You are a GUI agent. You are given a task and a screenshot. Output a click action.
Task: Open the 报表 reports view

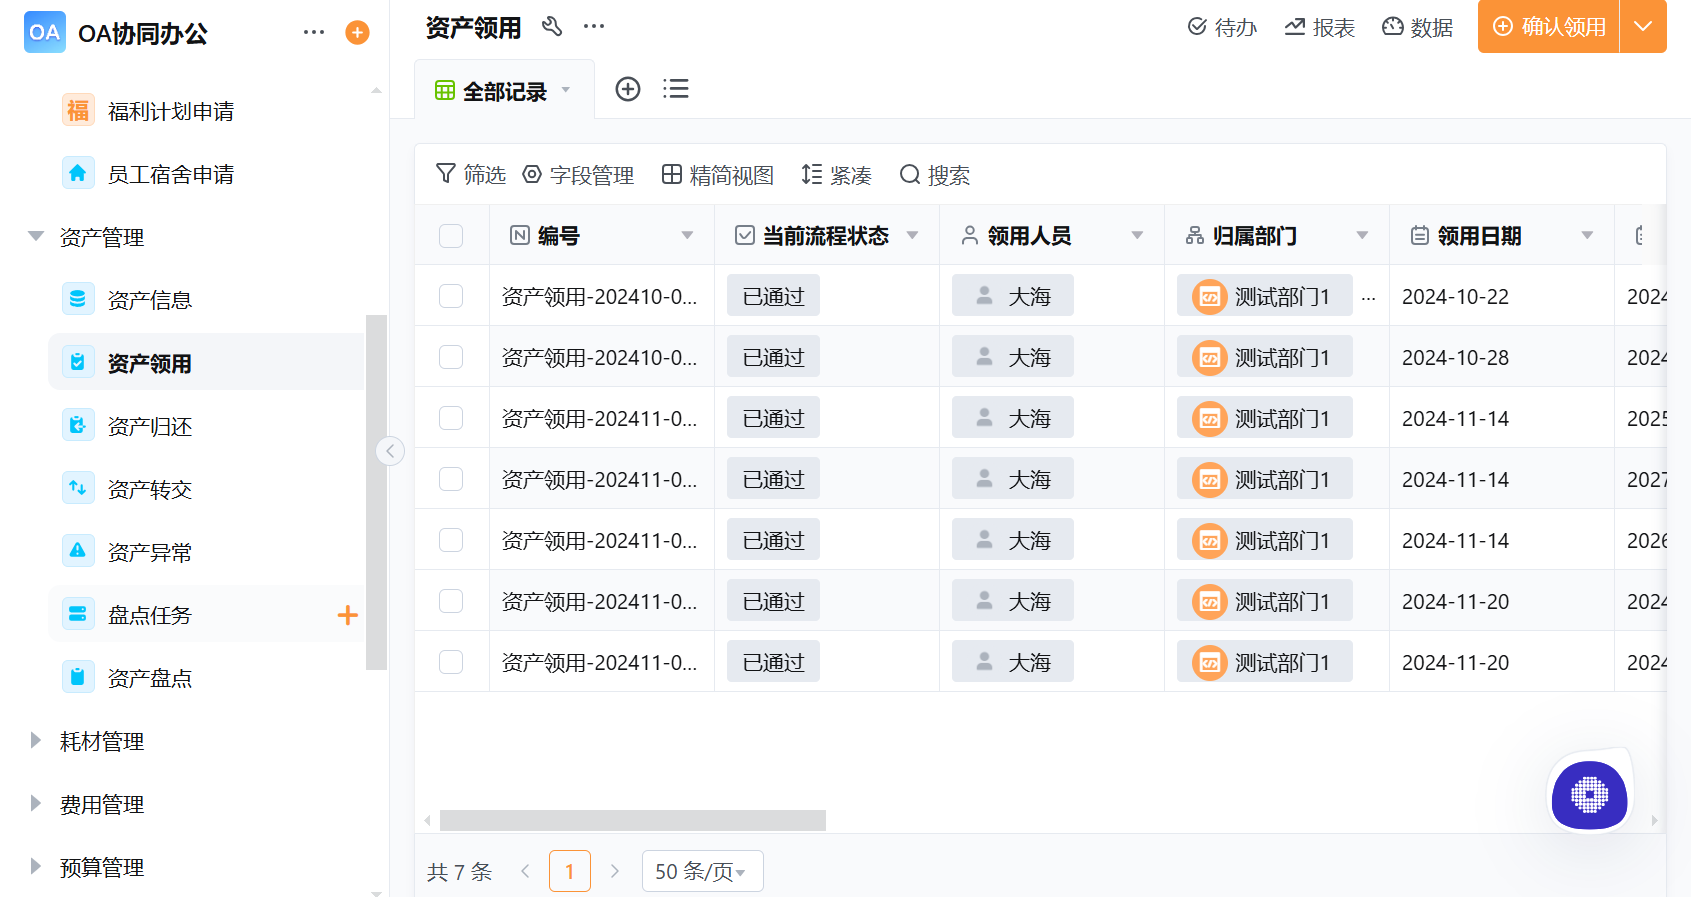pos(1320,27)
